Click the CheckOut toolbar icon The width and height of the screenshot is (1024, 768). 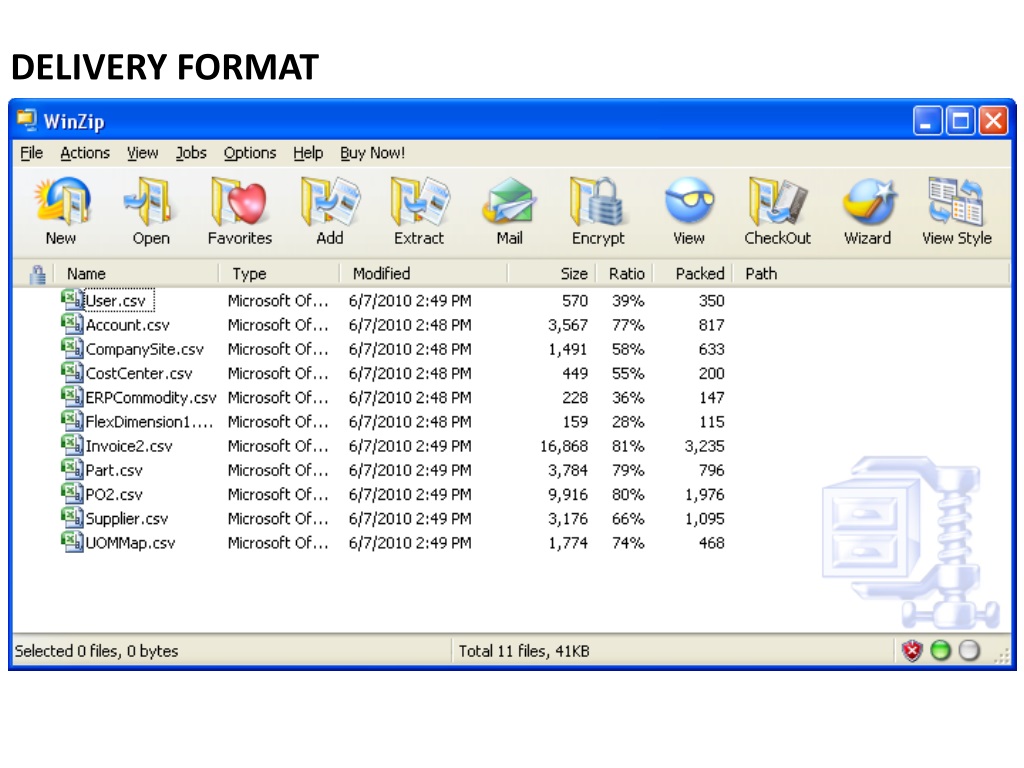(778, 202)
